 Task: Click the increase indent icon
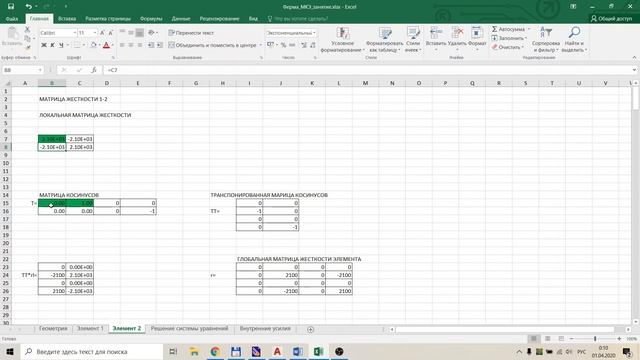click(x=160, y=45)
